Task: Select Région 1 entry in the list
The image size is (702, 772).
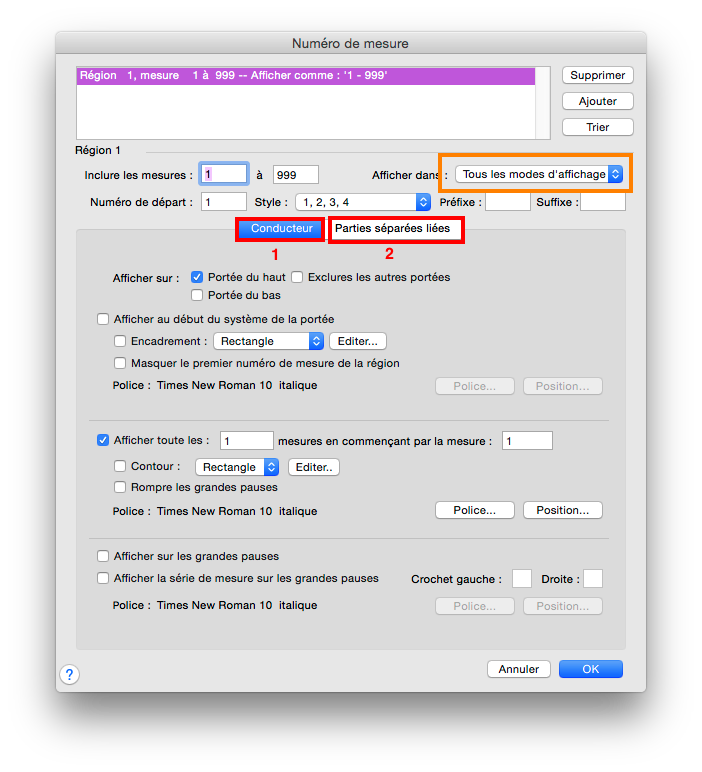Action: (305, 76)
